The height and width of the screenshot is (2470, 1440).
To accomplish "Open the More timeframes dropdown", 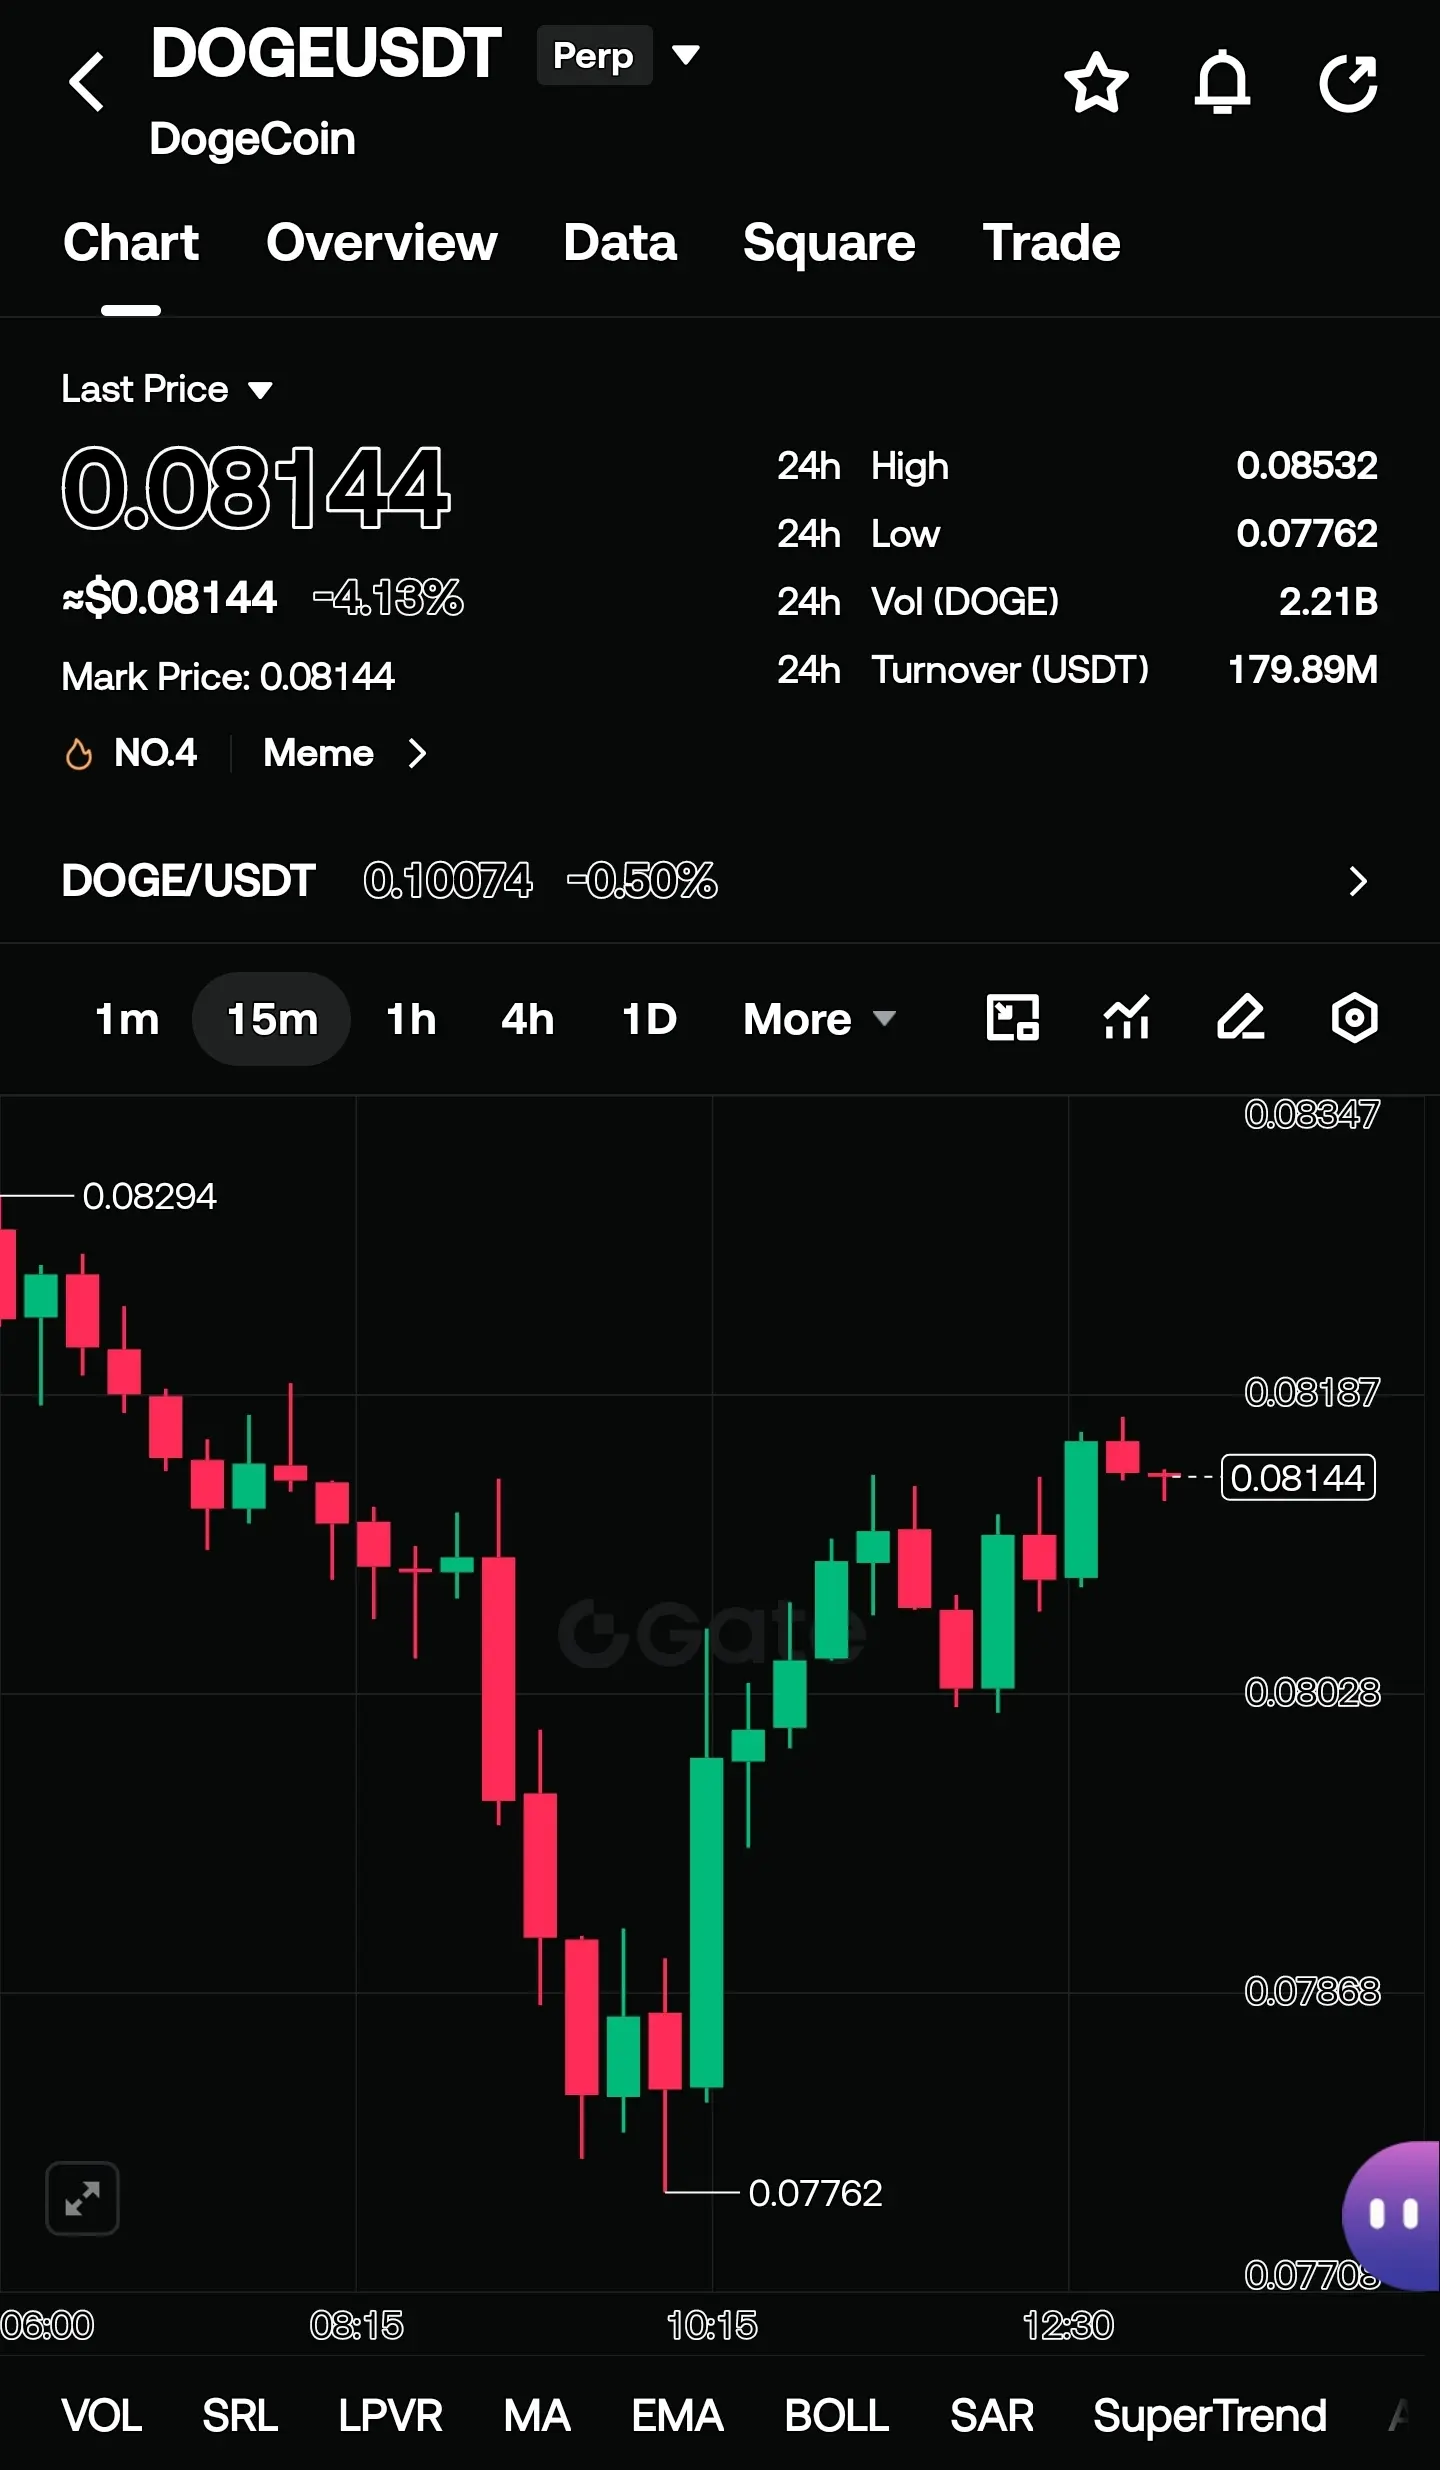I will tap(819, 1019).
